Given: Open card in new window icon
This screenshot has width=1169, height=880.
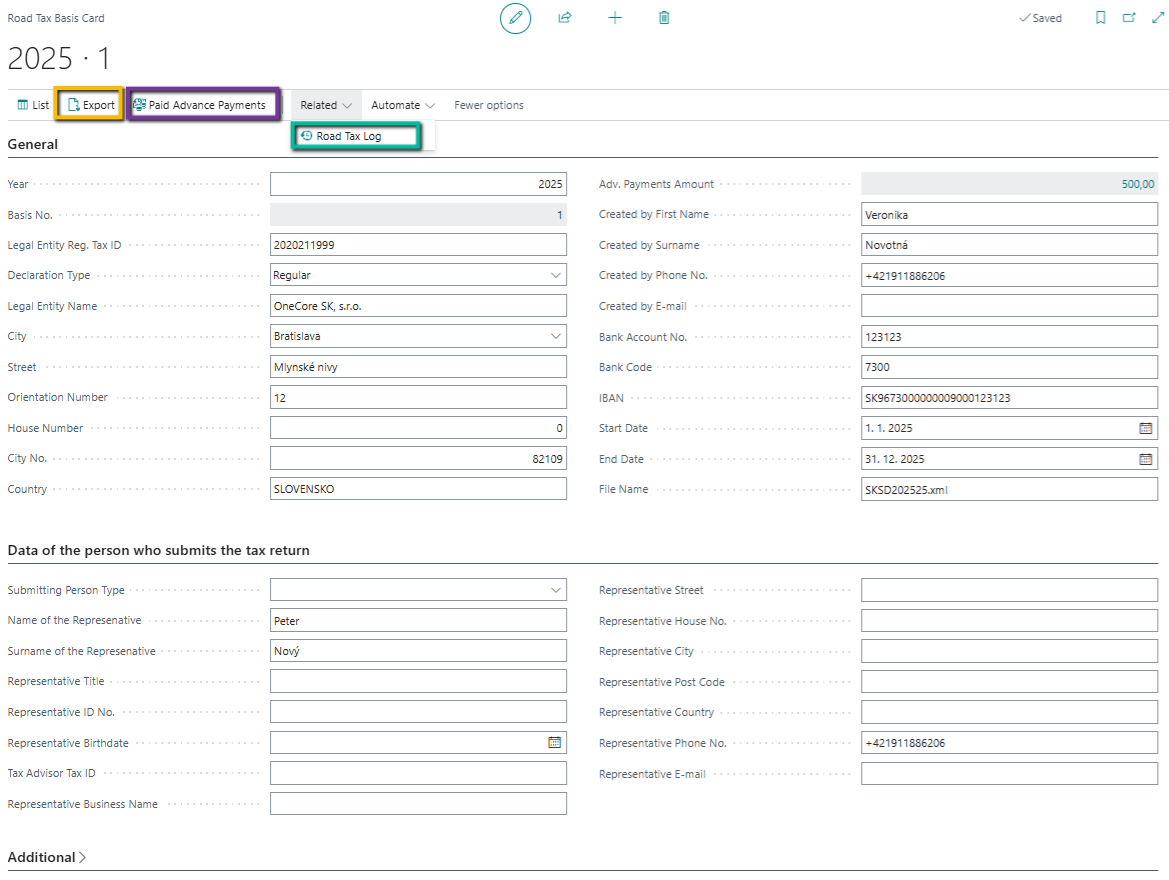Looking at the screenshot, I should coord(1129,18).
